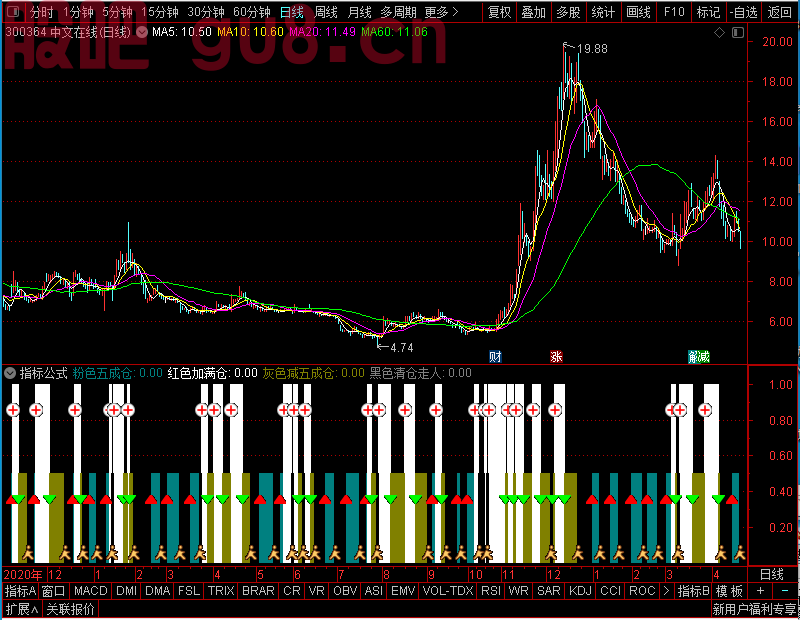Select the 指标A tab
The image size is (800, 620).
pos(20,591)
